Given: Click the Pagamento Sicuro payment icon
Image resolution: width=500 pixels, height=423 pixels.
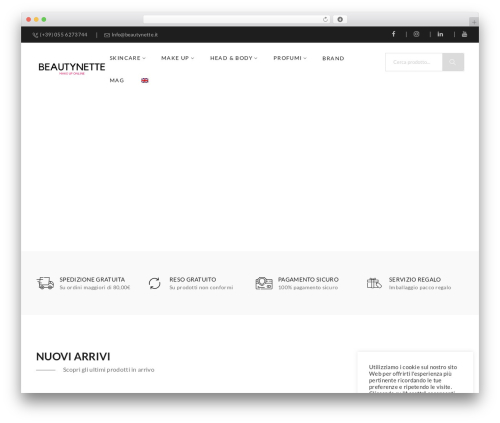Looking at the screenshot, I should pos(264,283).
